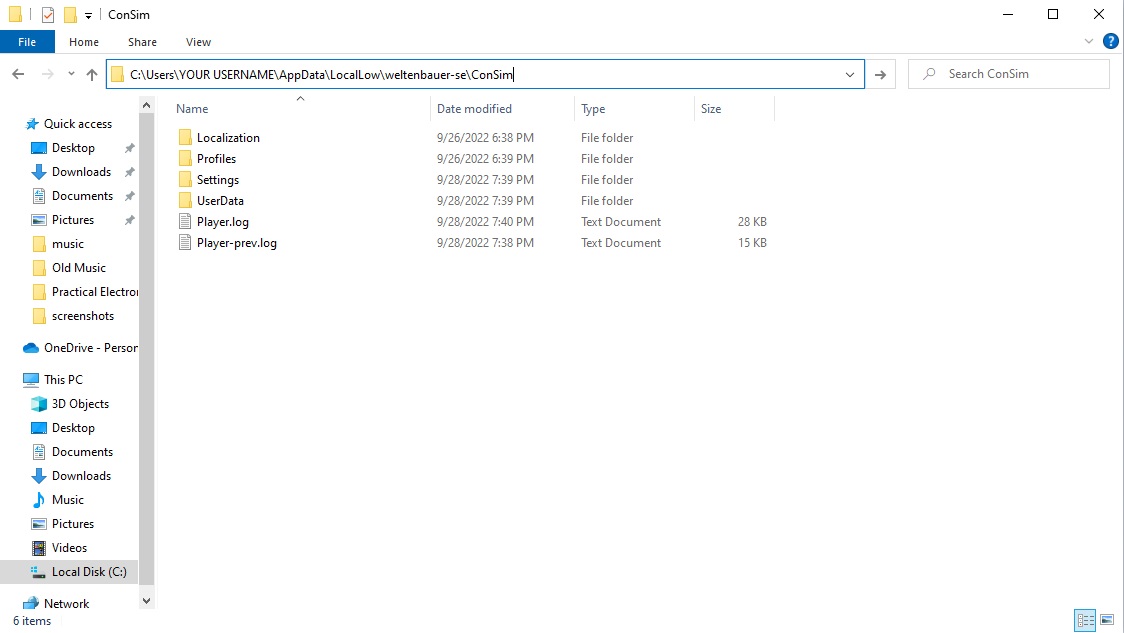
Task: Select the Player.log file icon
Action: pyautogui.click(x=185, y=222)
